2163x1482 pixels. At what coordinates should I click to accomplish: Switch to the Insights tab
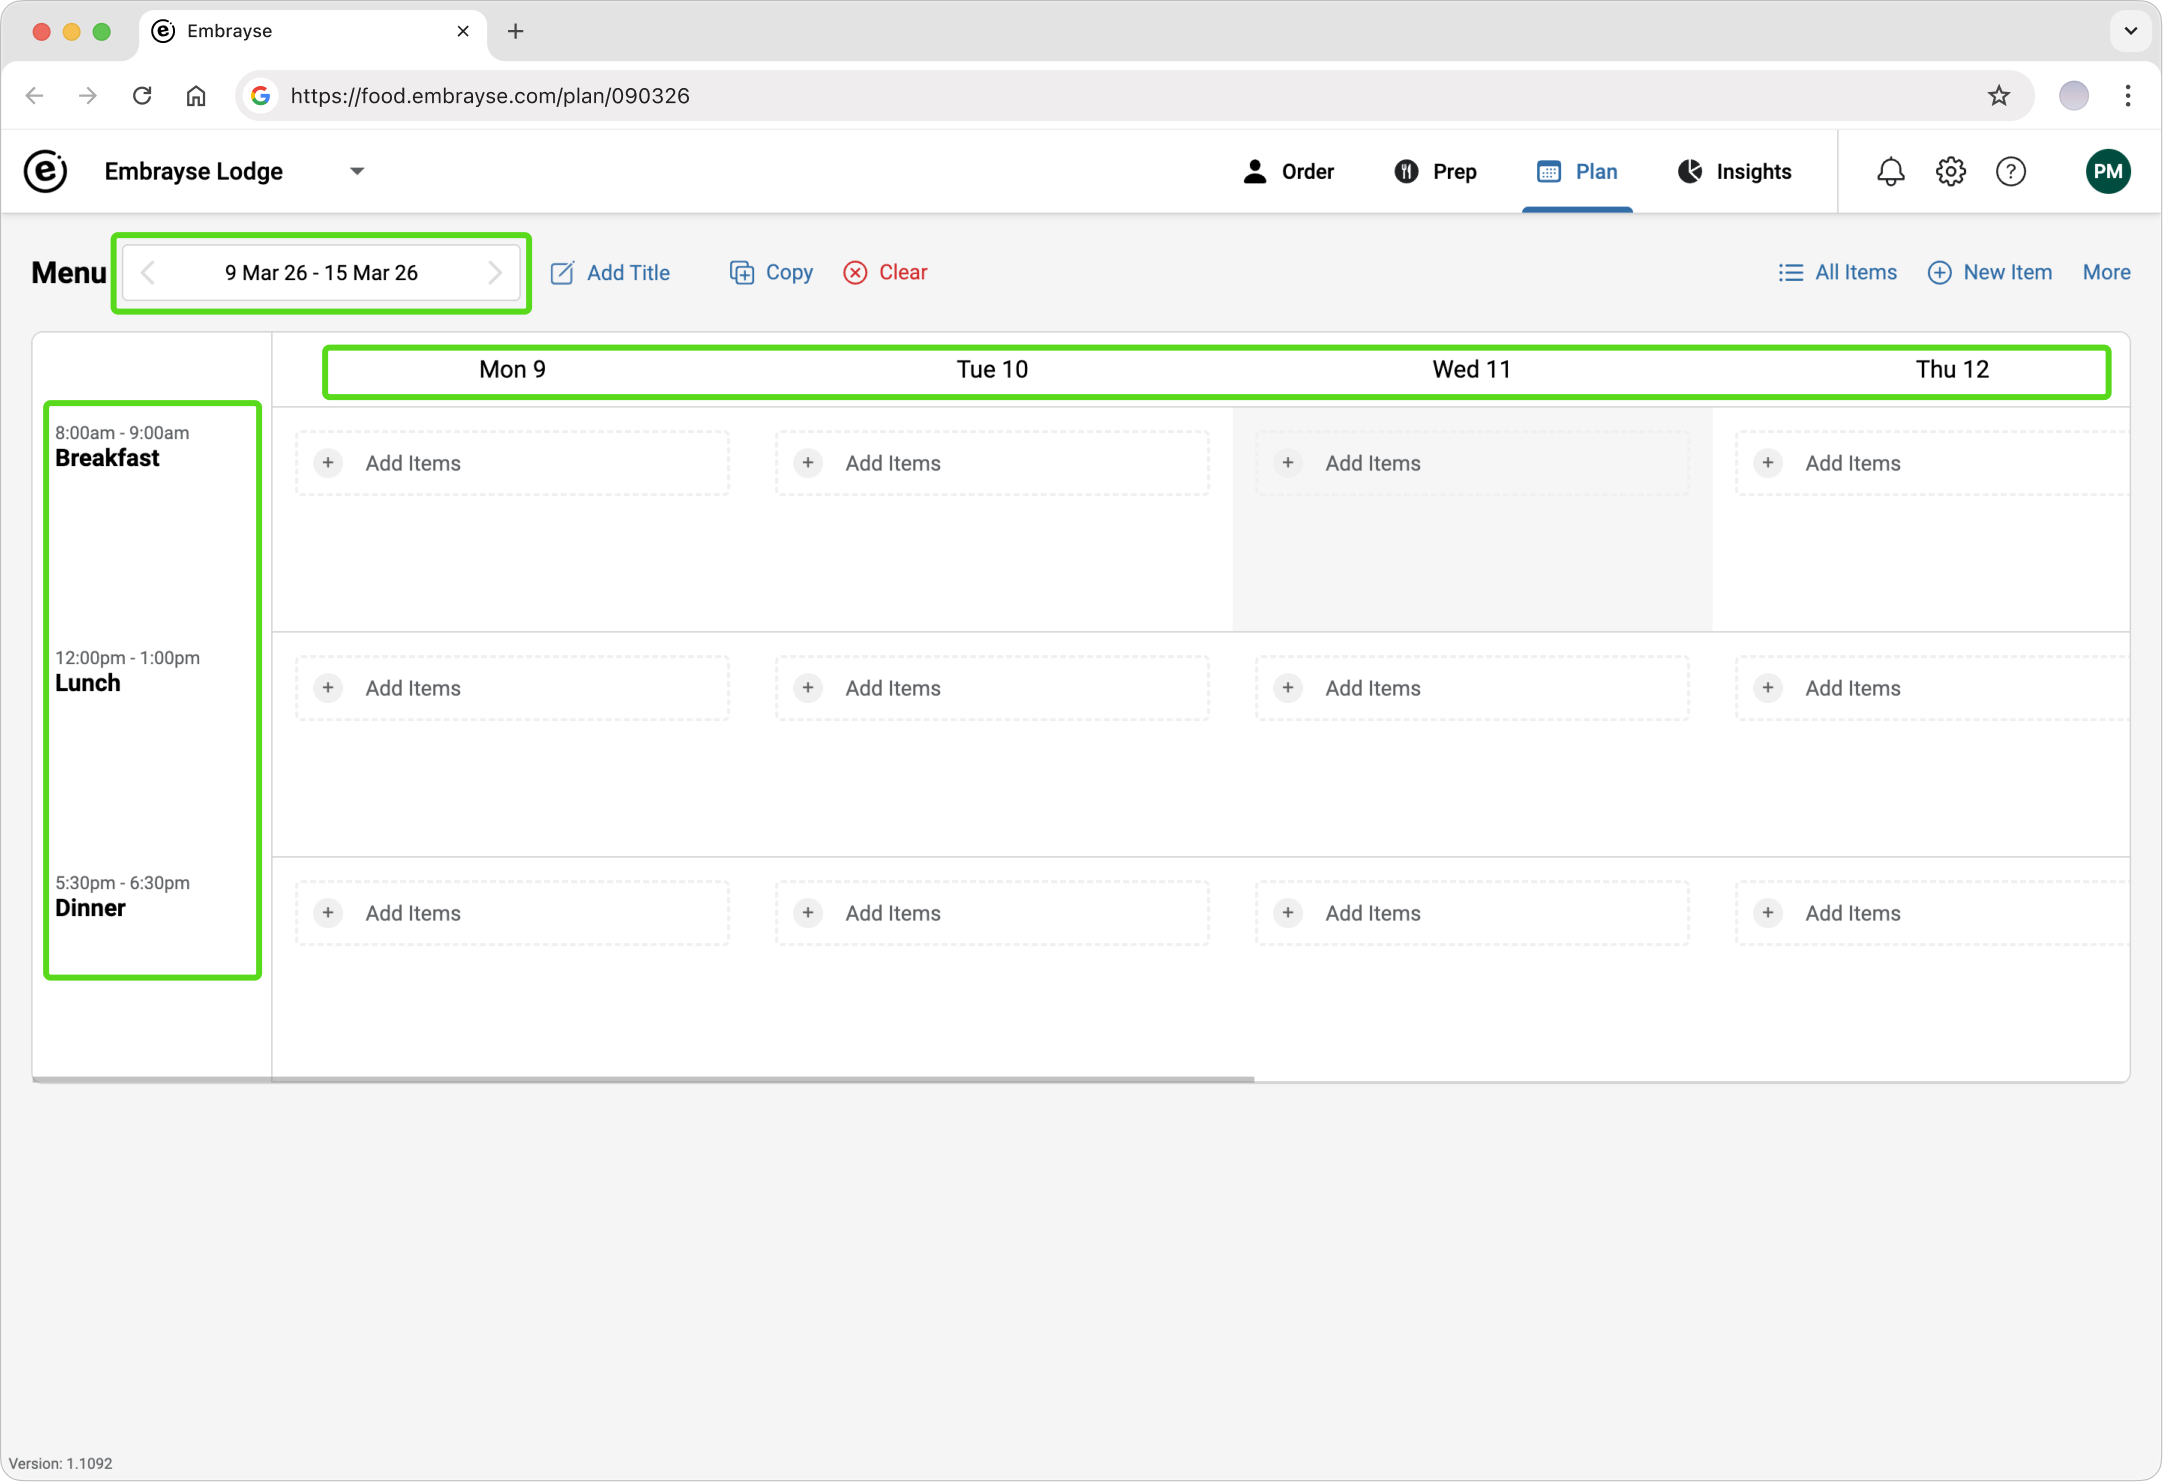coord(1735,172)
